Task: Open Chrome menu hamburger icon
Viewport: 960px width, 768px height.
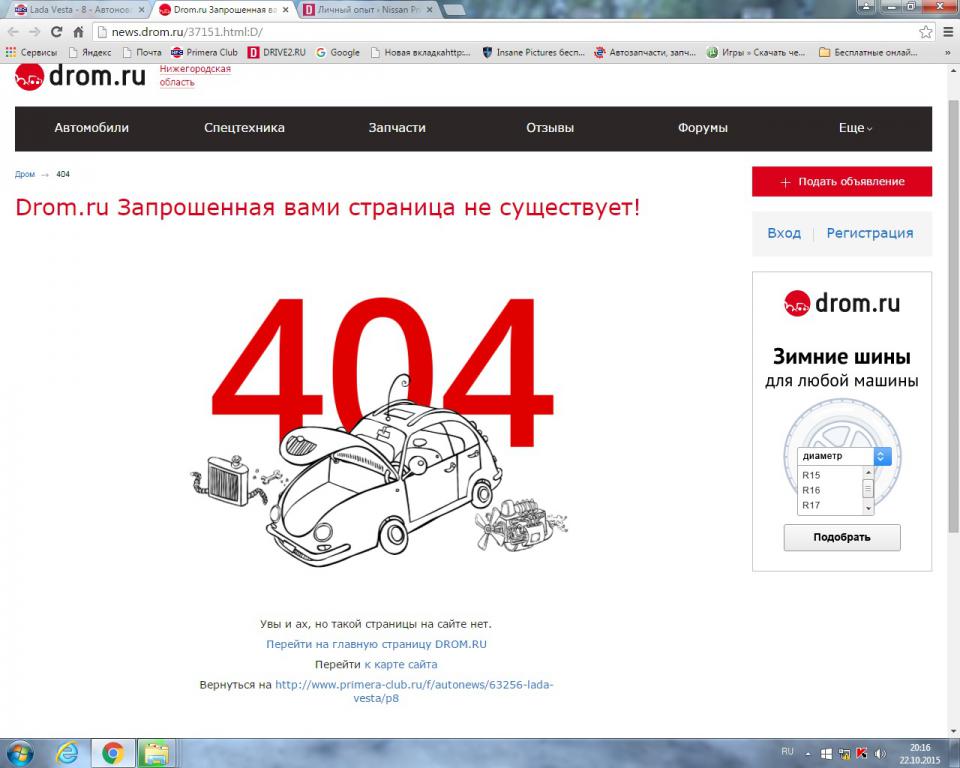Action: (948, 32)
